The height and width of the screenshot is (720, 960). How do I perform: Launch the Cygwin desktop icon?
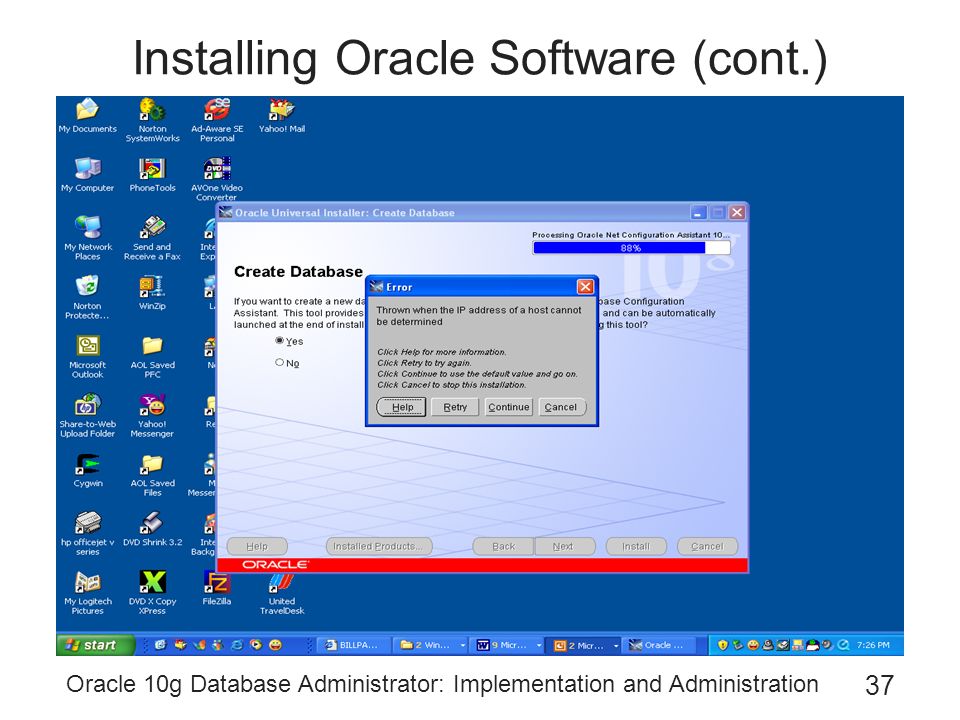(88, 471)
